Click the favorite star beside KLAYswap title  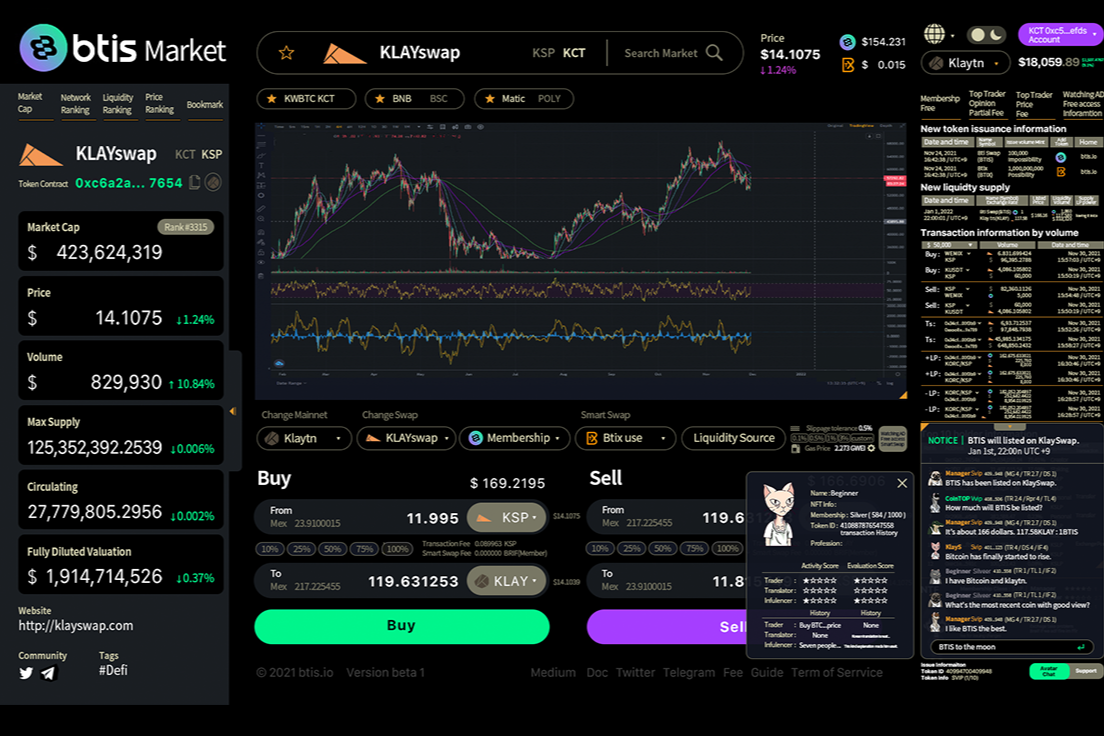[x=286, y=53]
